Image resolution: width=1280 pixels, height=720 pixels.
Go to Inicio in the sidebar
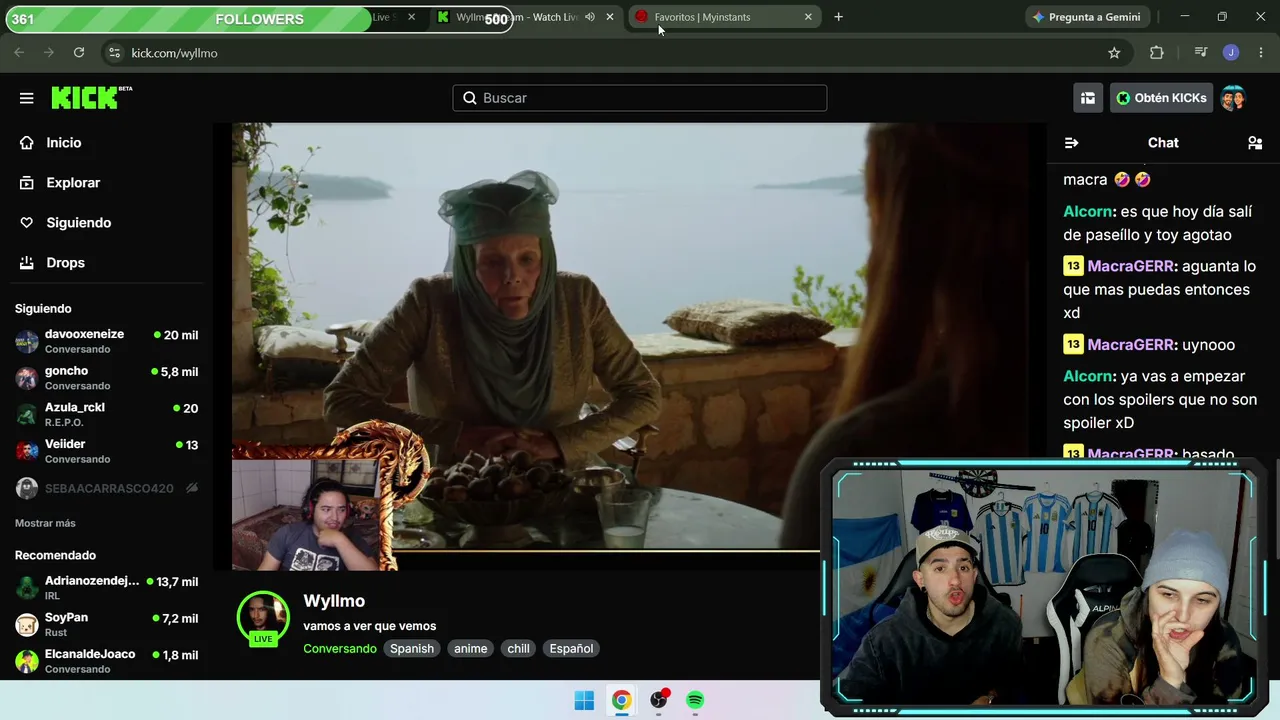coord(64,143)
